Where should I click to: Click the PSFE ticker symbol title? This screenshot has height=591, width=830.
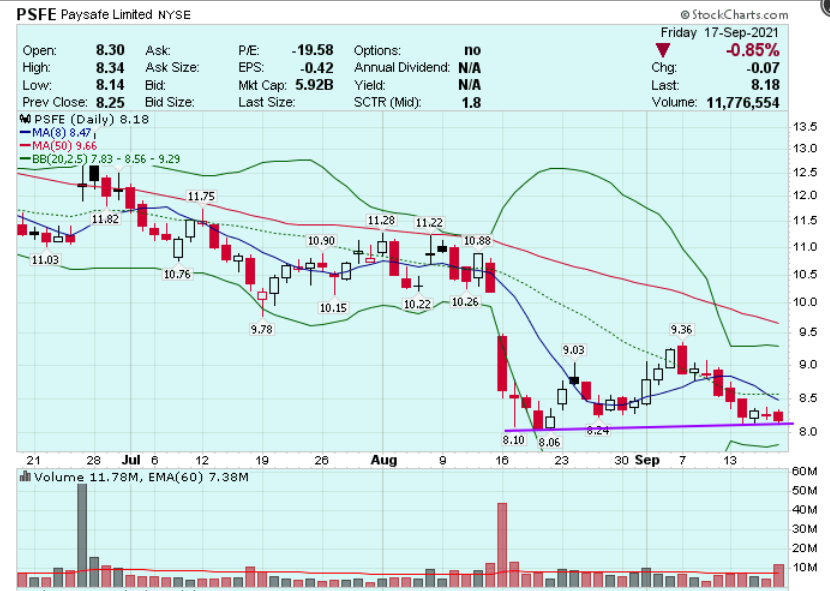point(37,14)
